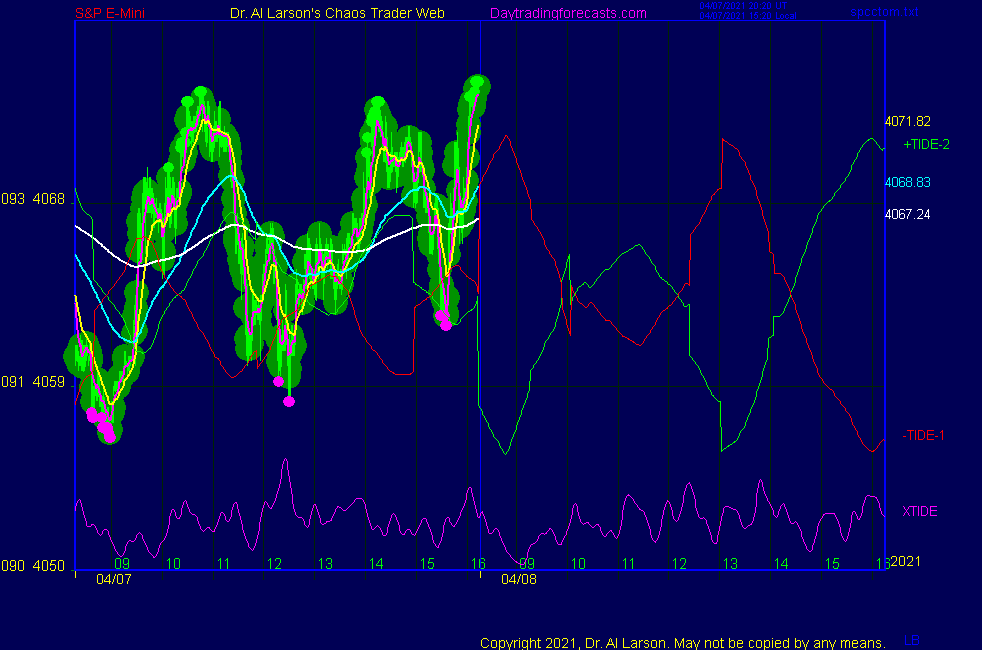Image resolution: width=982 pixels, height=650 pixels.
Task: Select the XTIDE legend label
Action: (919, 511)
